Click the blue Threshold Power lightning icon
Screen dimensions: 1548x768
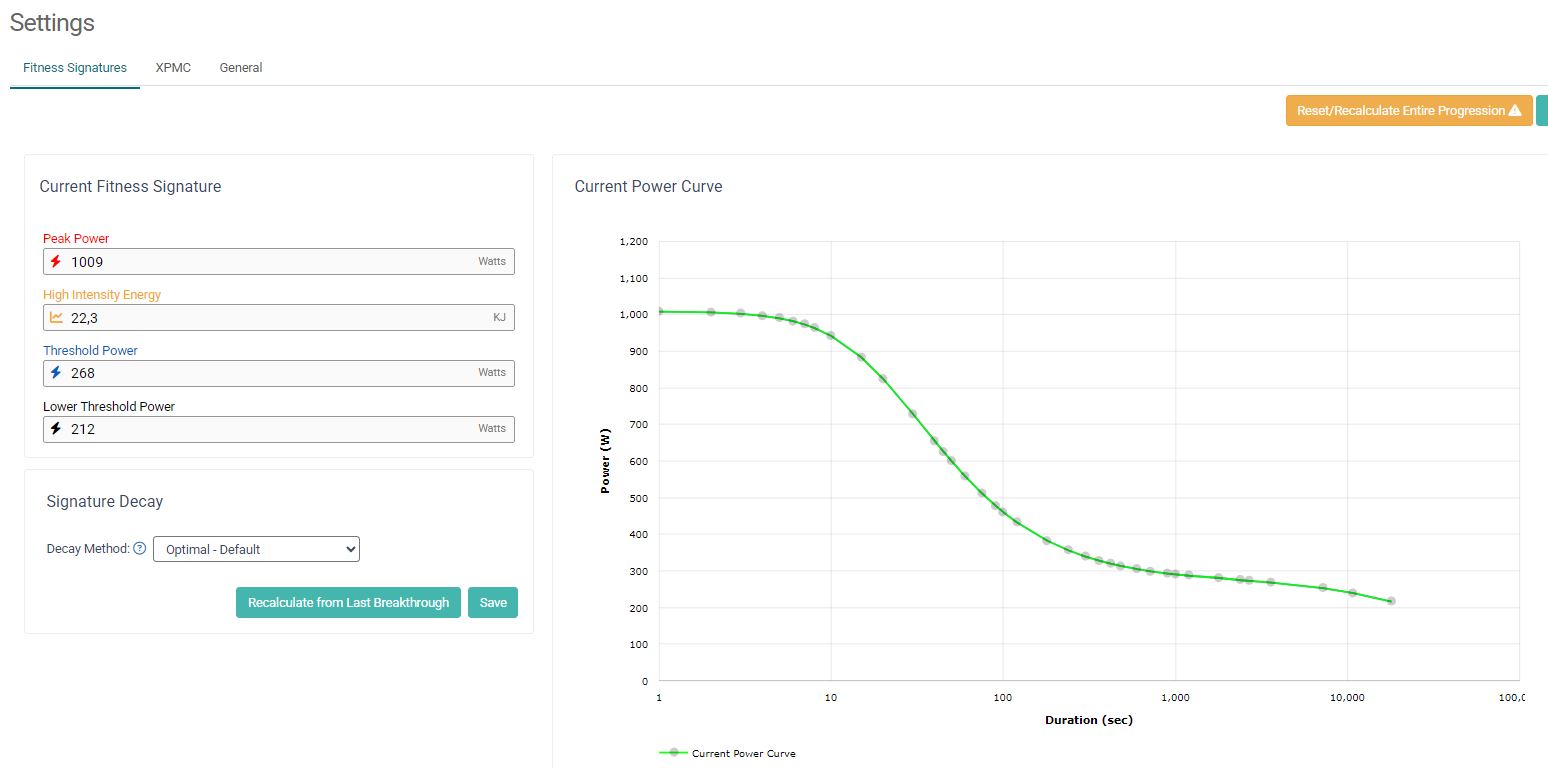[x=56, y=373]
